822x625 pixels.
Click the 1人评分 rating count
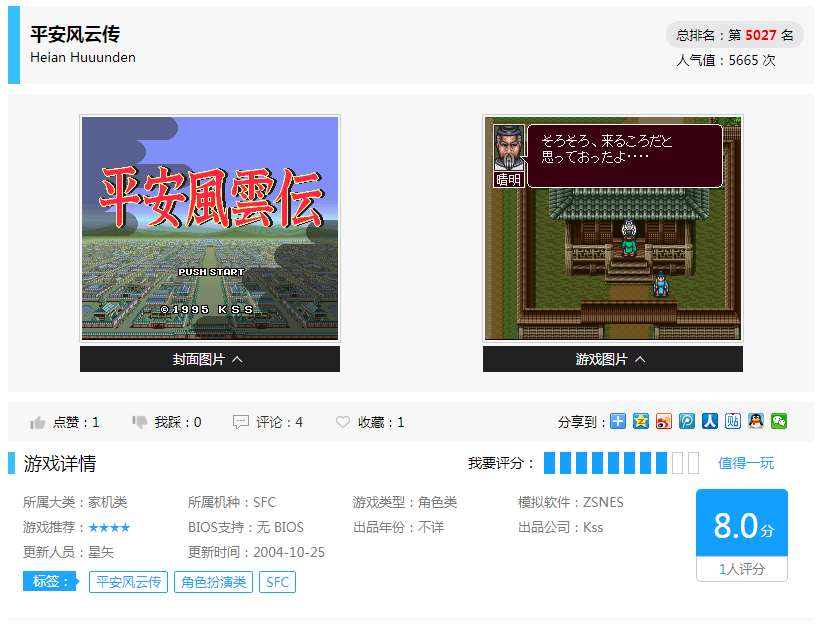click(742, 569)
